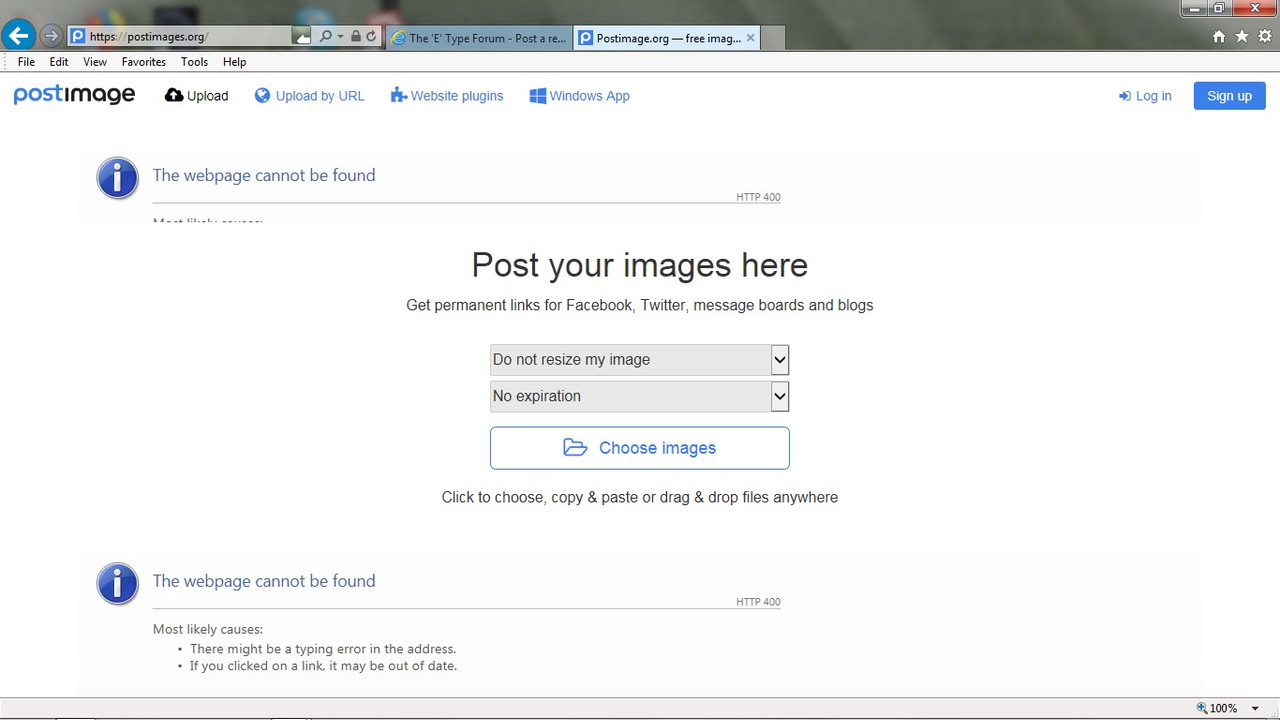Image resolution: width=1280 pixels, height=720 pixels.
Task: Open the 'No expiration' dropdown
Action: [640, 396]
